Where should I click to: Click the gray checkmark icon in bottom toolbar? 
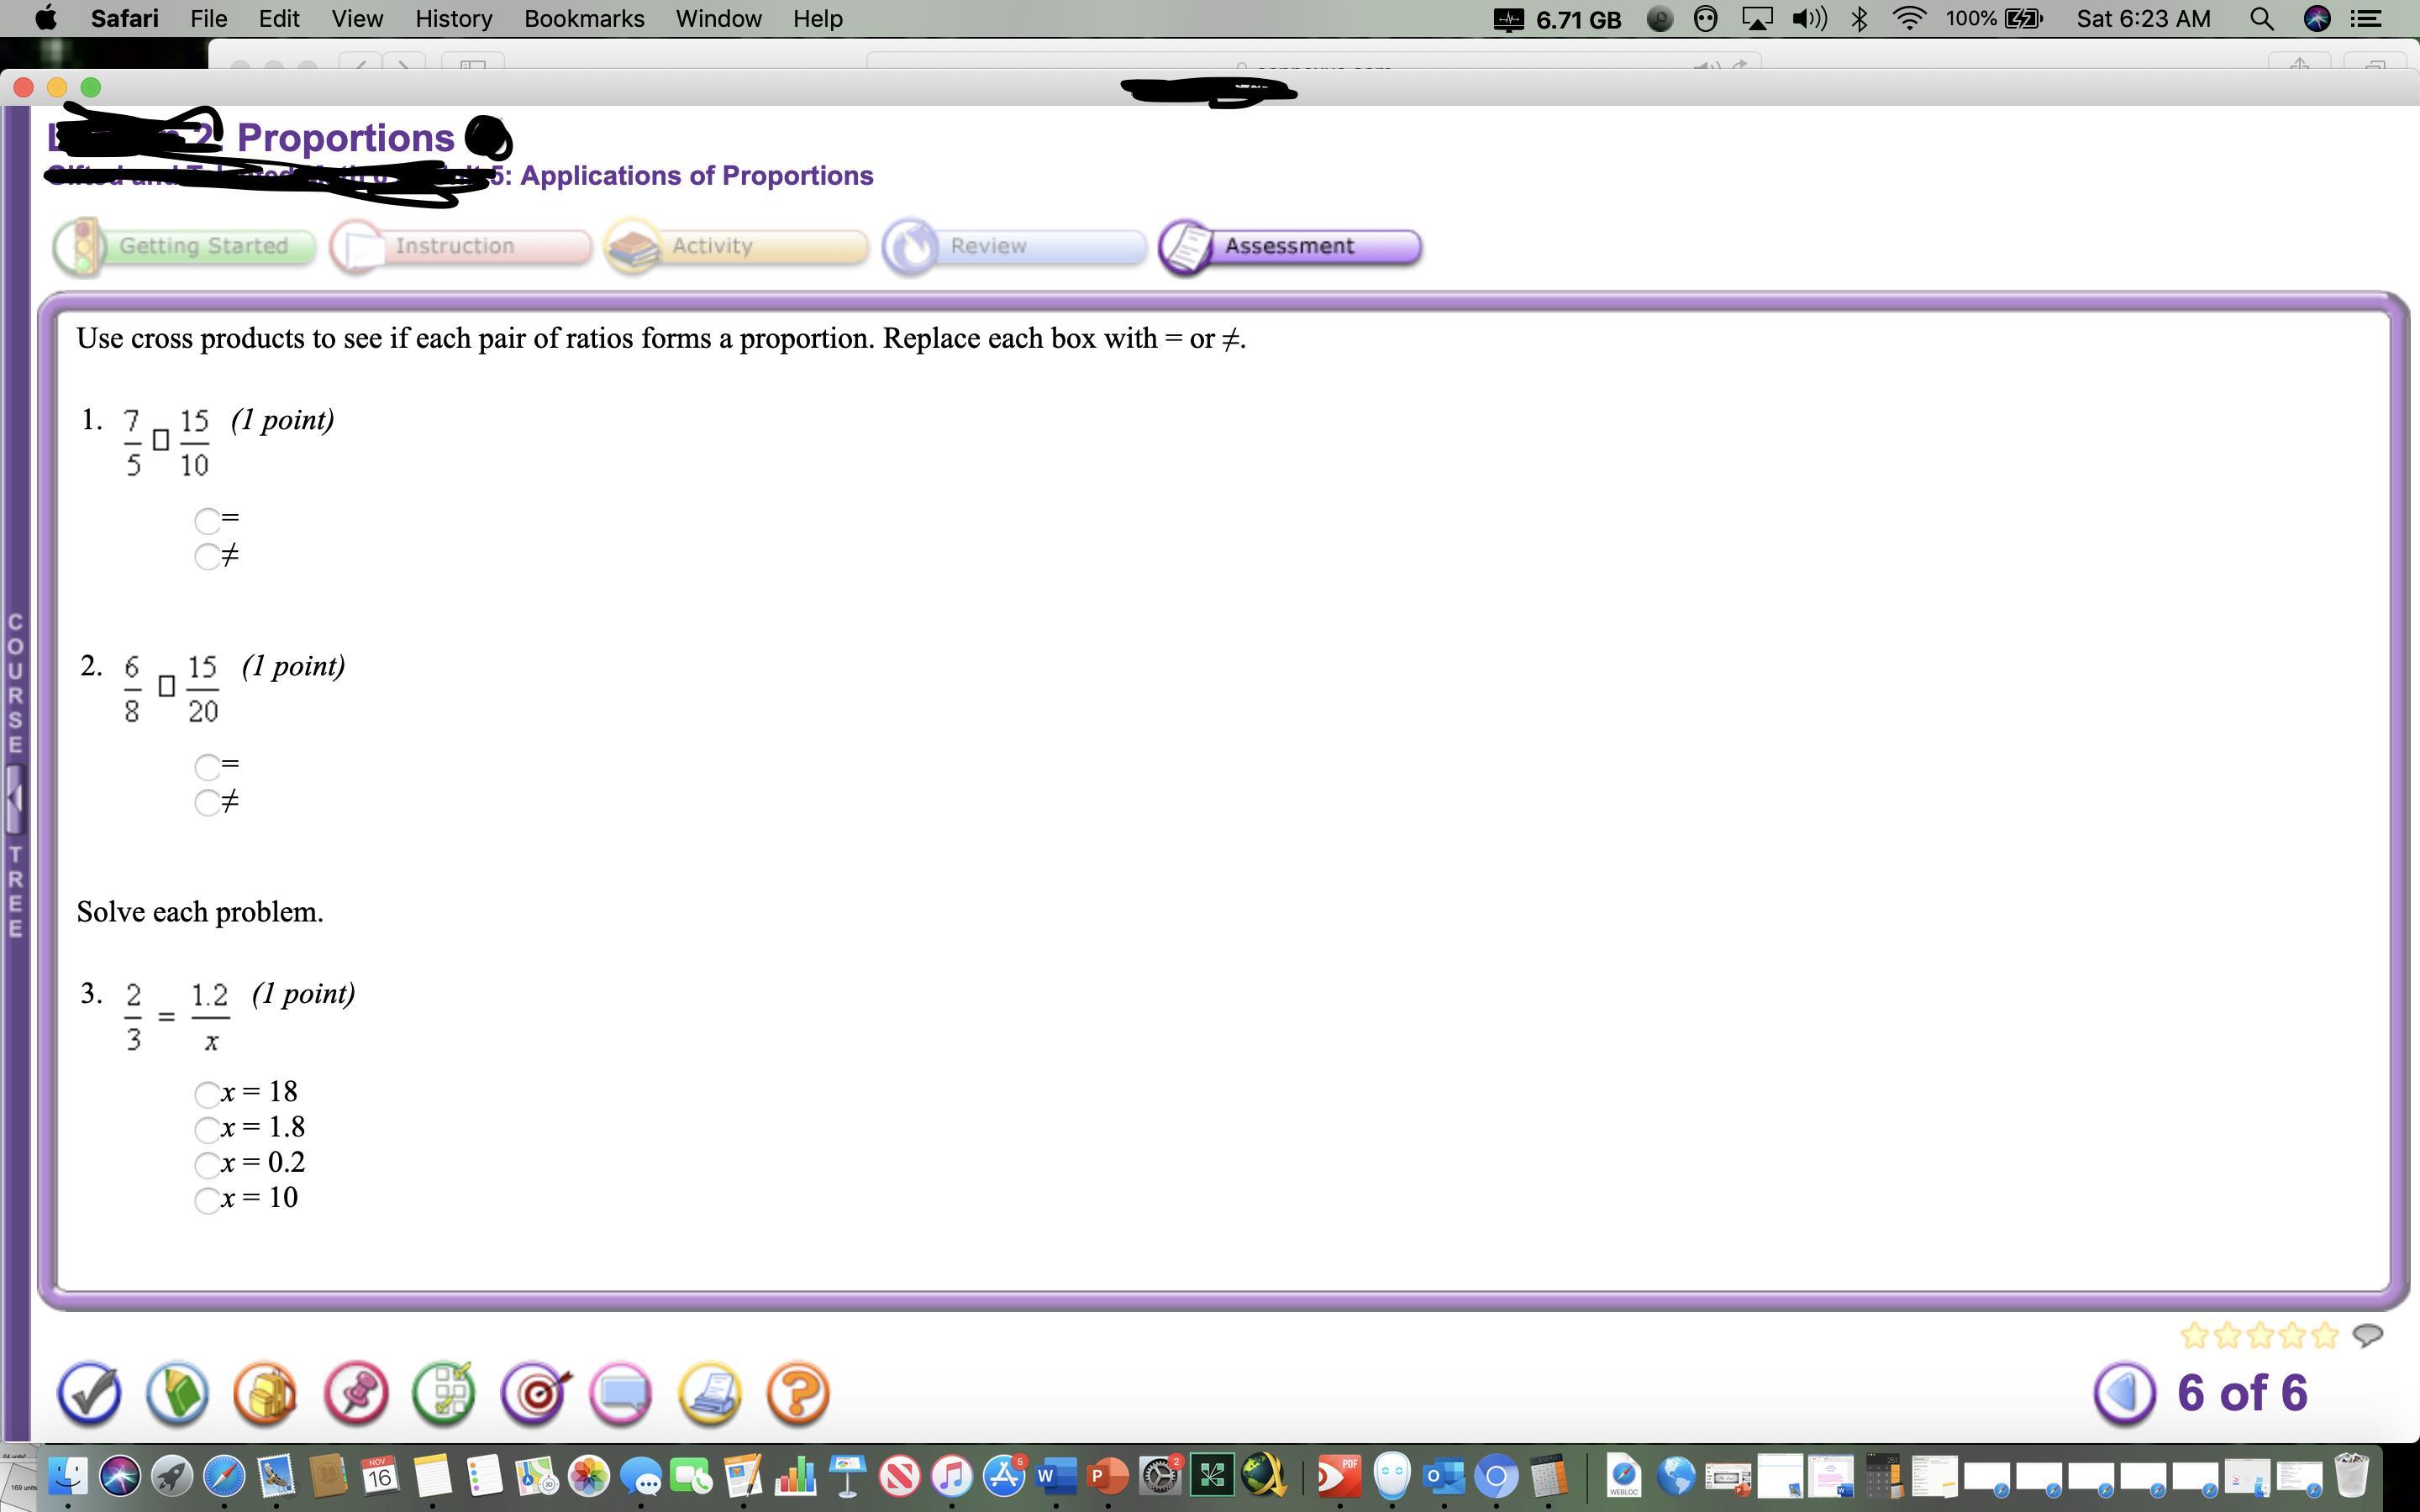(89, 1392)
